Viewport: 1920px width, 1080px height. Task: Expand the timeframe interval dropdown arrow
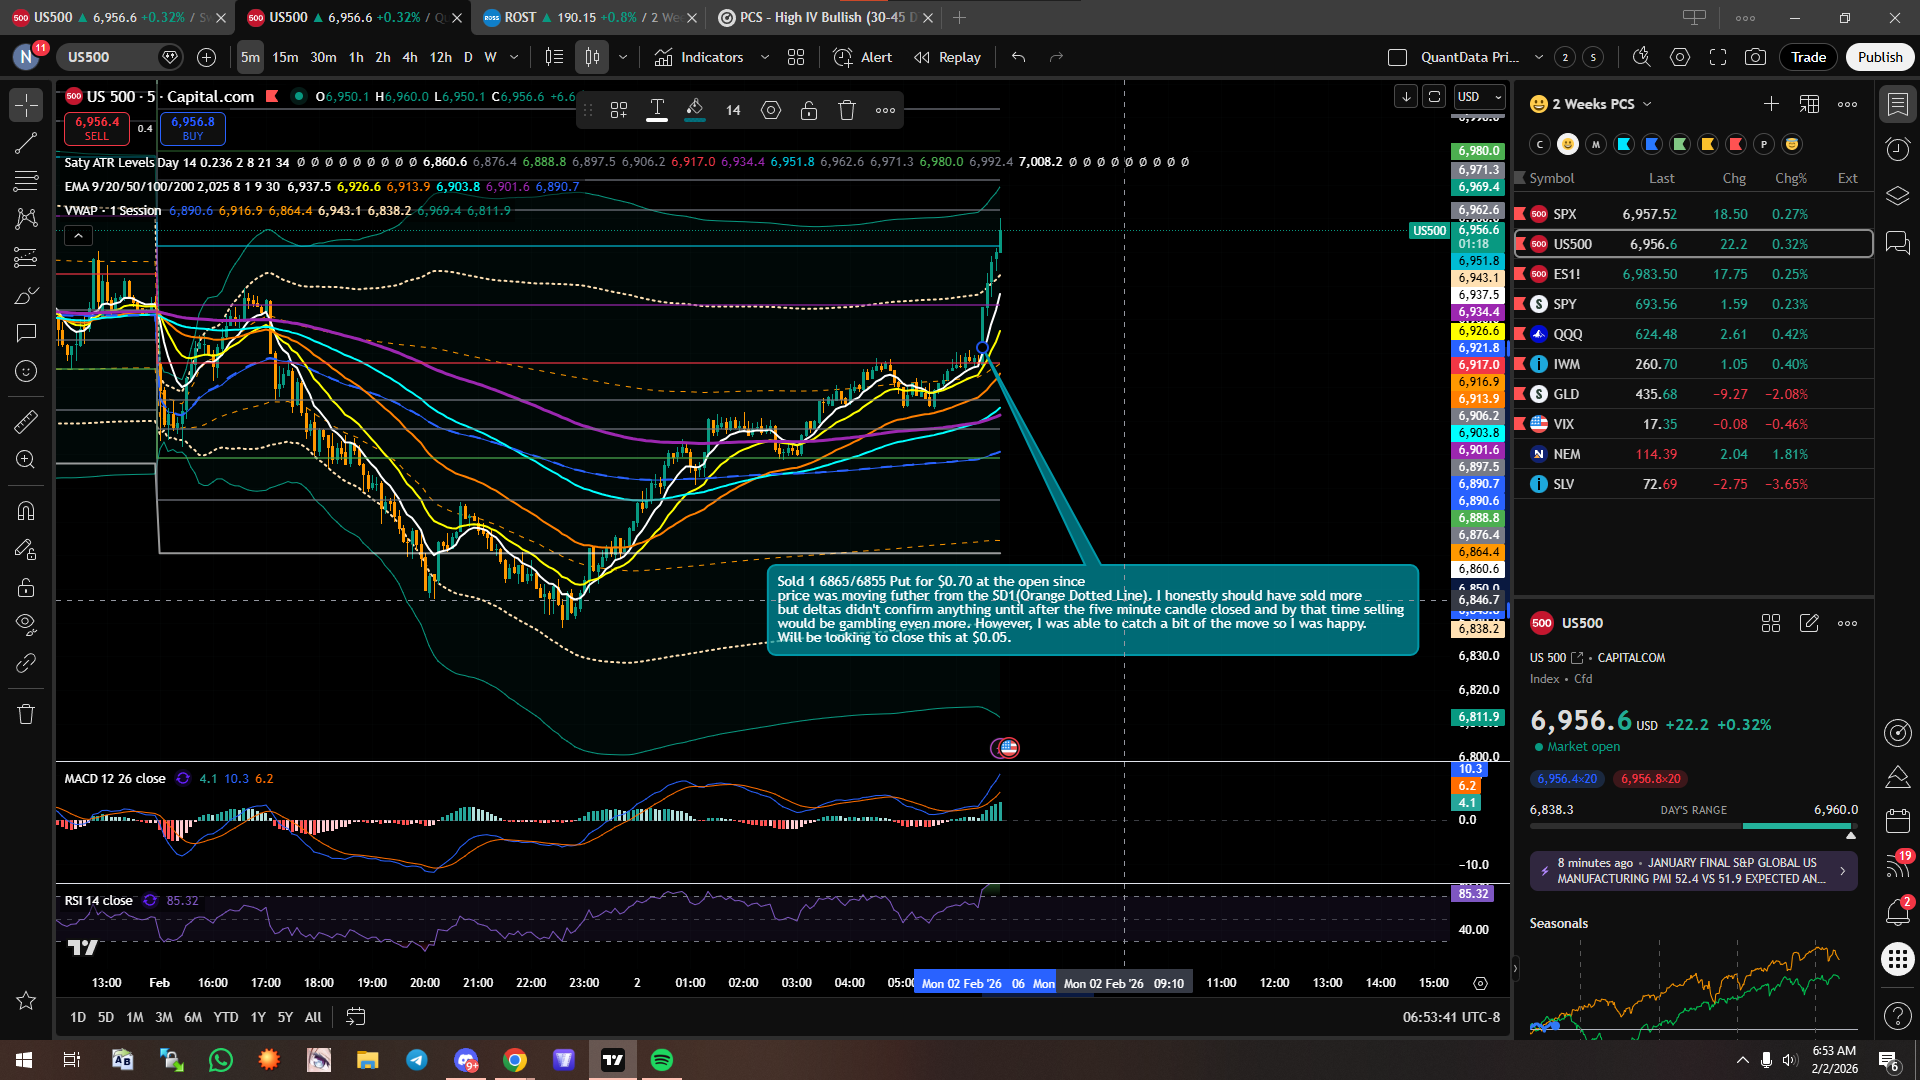tap(514, 57)
